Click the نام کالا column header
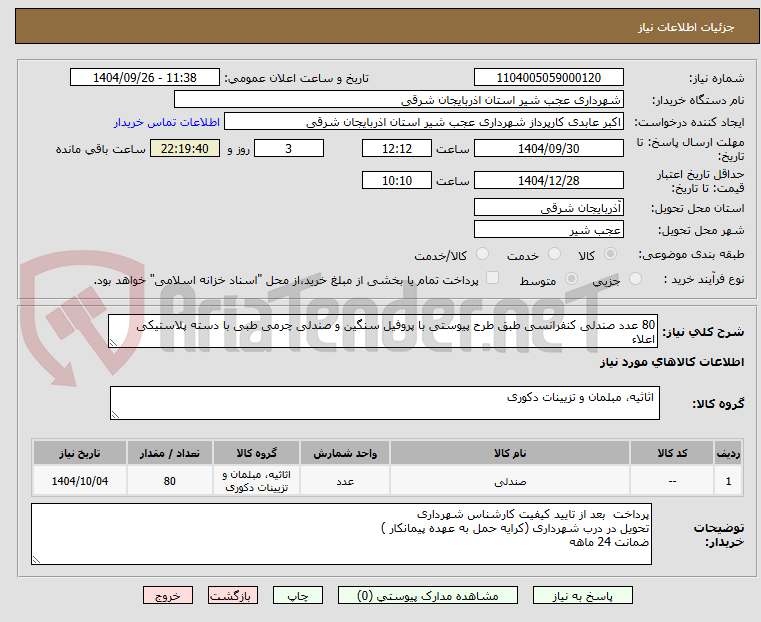Screen dimensions: 761x622 point(510,453)
